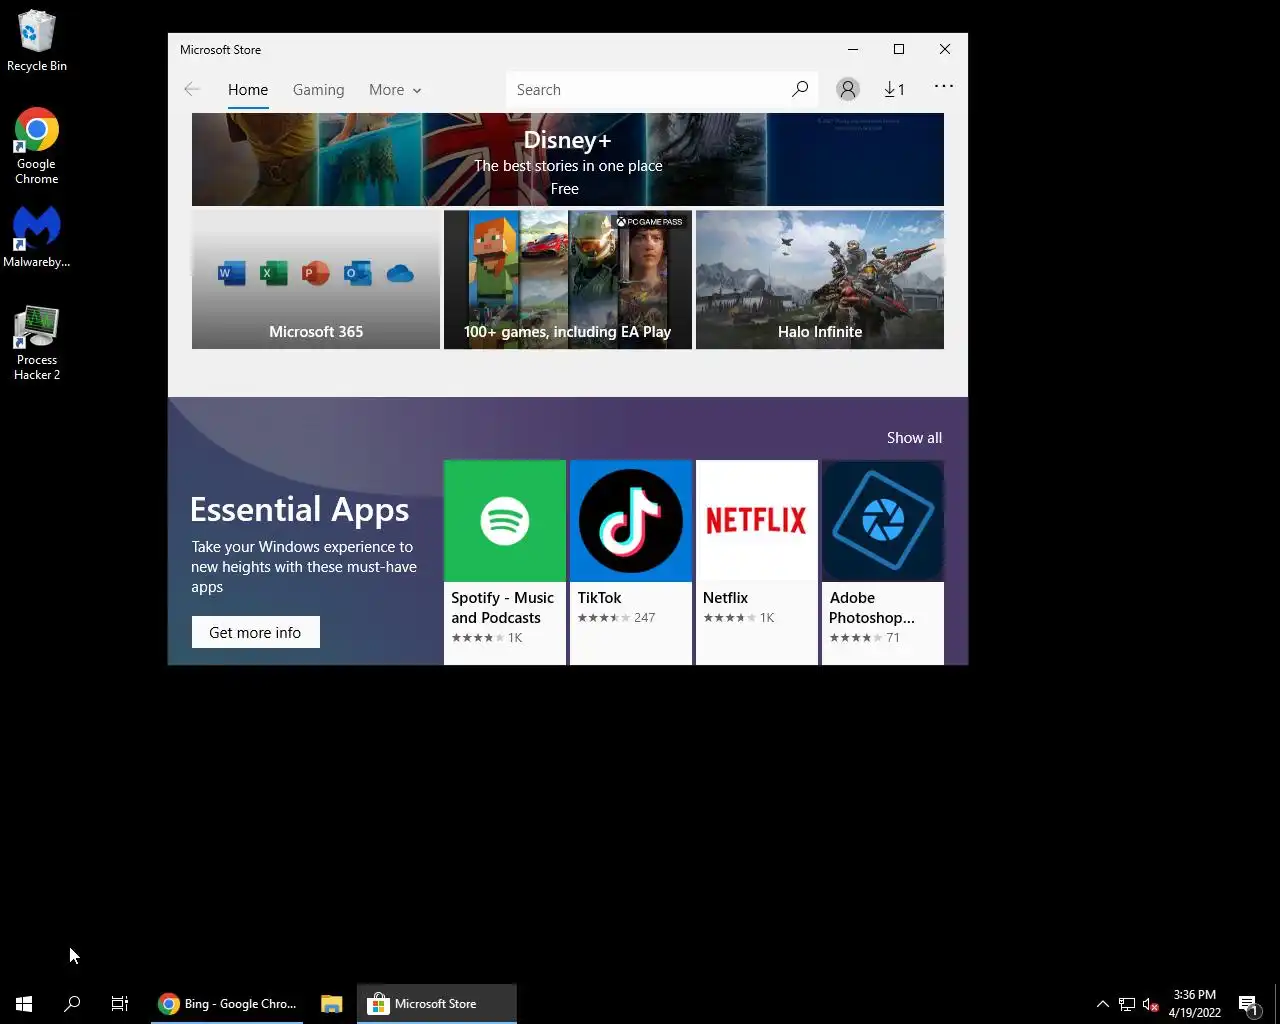Open Task View on the taskbar
The width and height of the screenshot is (1280, 1024).
(120, 1004)
